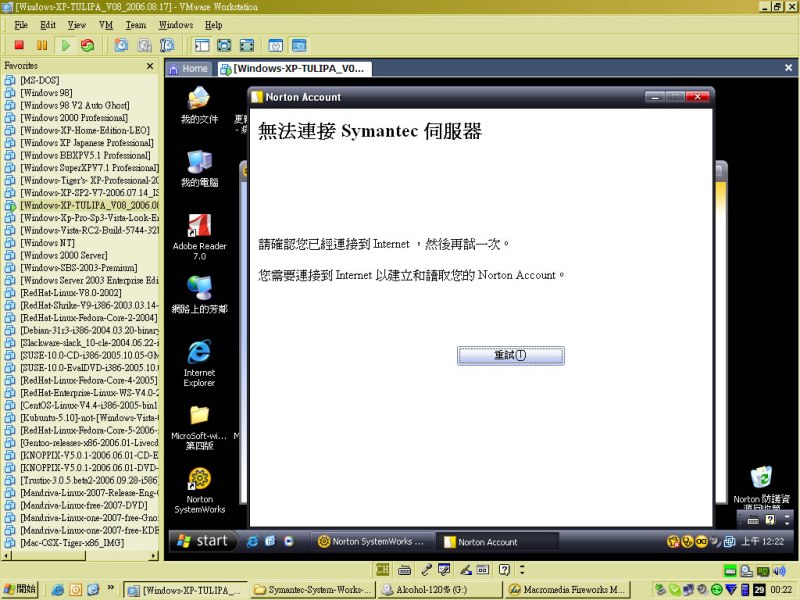Click host taskbar Macromedia Fireworks button
The height and width of the screenshot is (600, 800).
[x=568, y=590]
